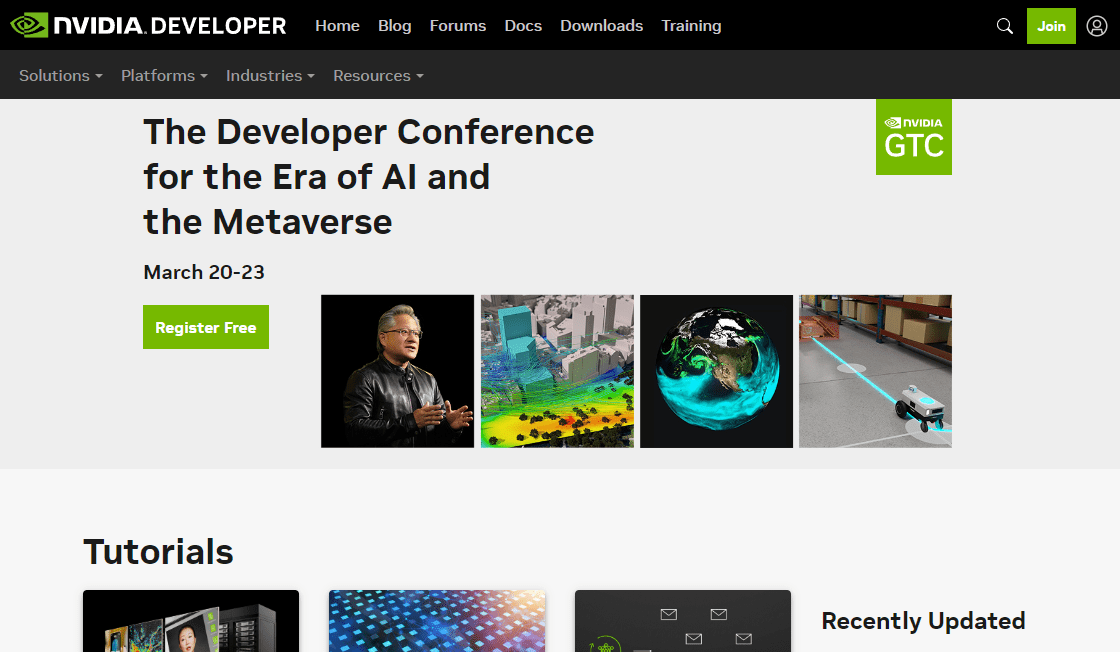Open the Training menu item

[691, 26]
